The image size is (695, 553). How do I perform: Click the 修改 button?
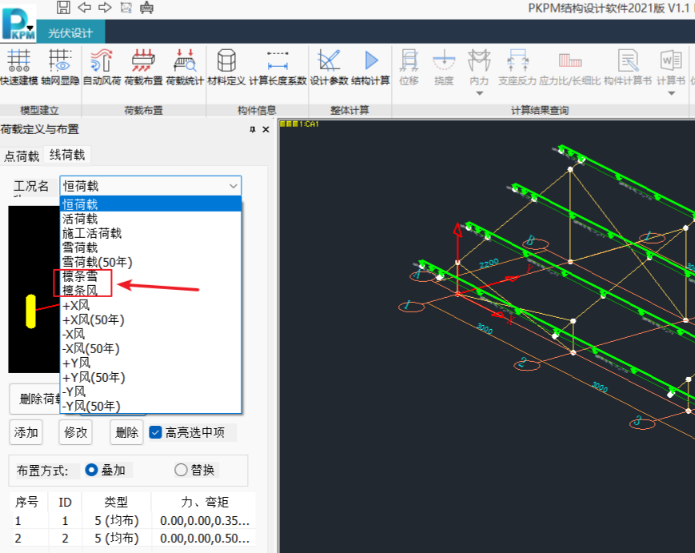click(x=76, y=433)
